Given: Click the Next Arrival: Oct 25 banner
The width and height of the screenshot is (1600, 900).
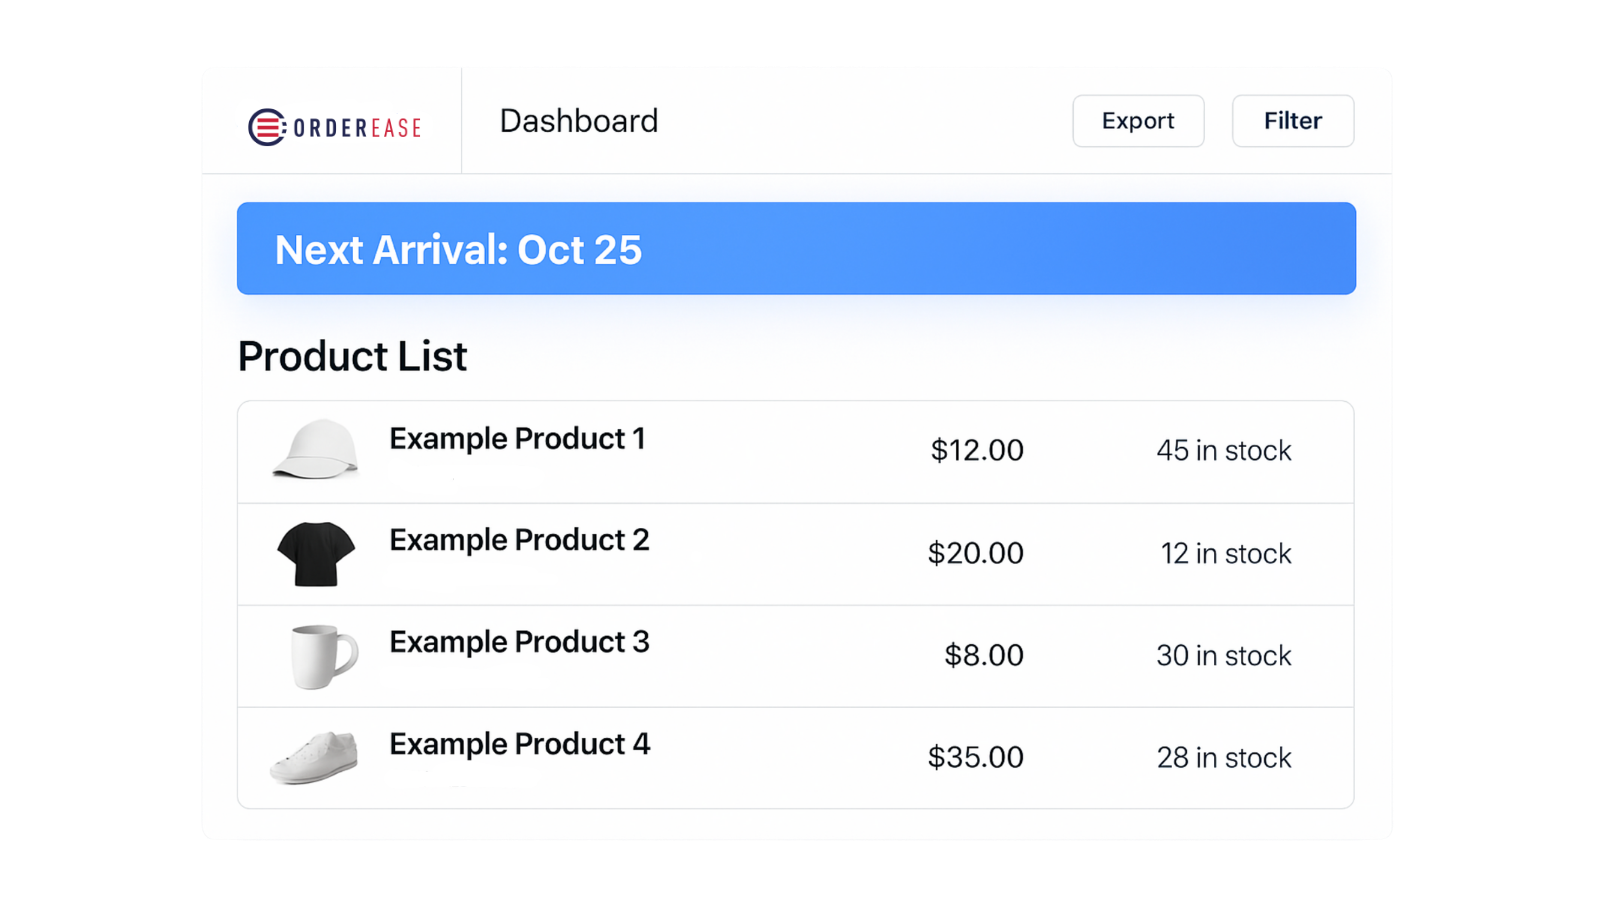Looking at the screenshot, I should pos(796,249).
